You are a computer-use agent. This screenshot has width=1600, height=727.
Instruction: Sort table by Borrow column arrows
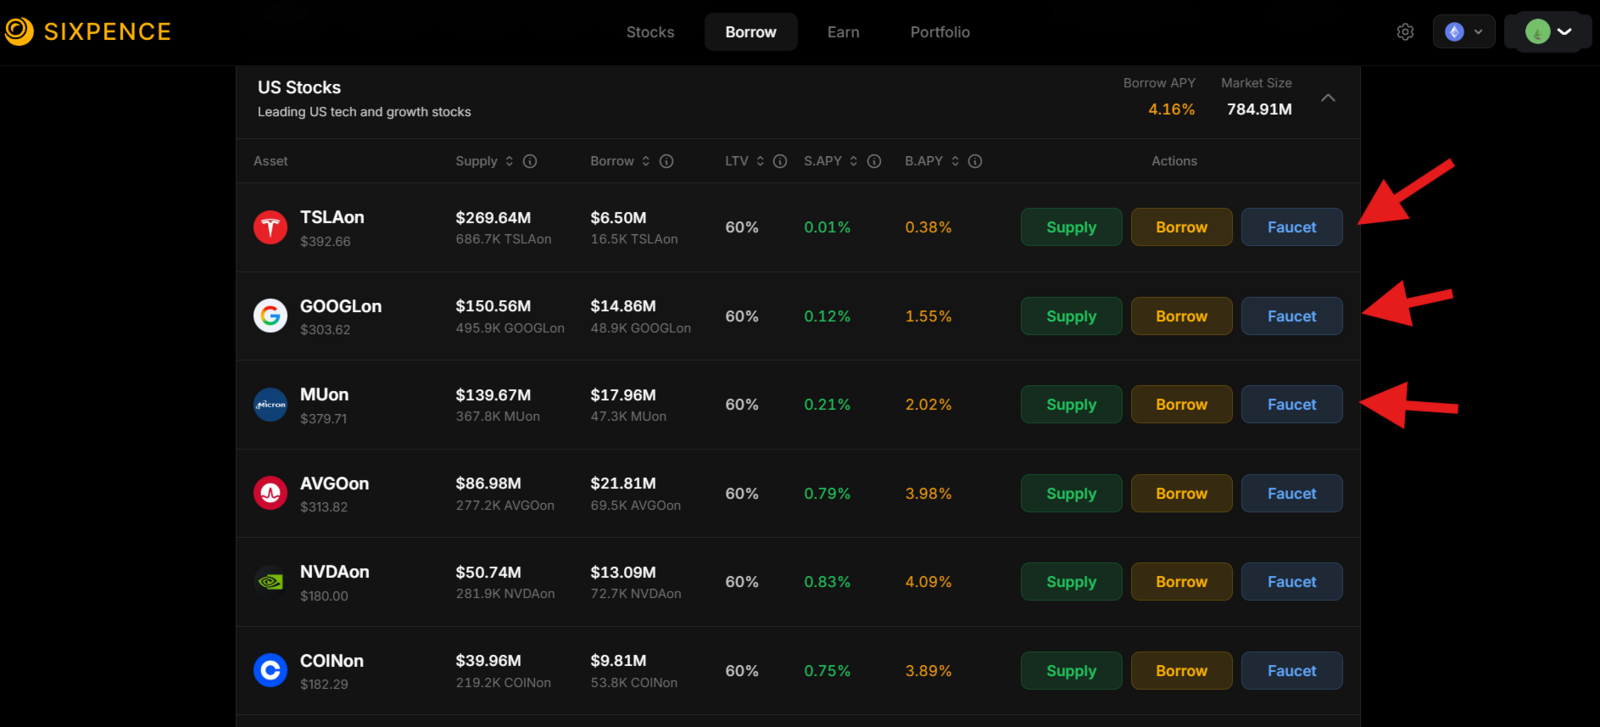[646, 161]
